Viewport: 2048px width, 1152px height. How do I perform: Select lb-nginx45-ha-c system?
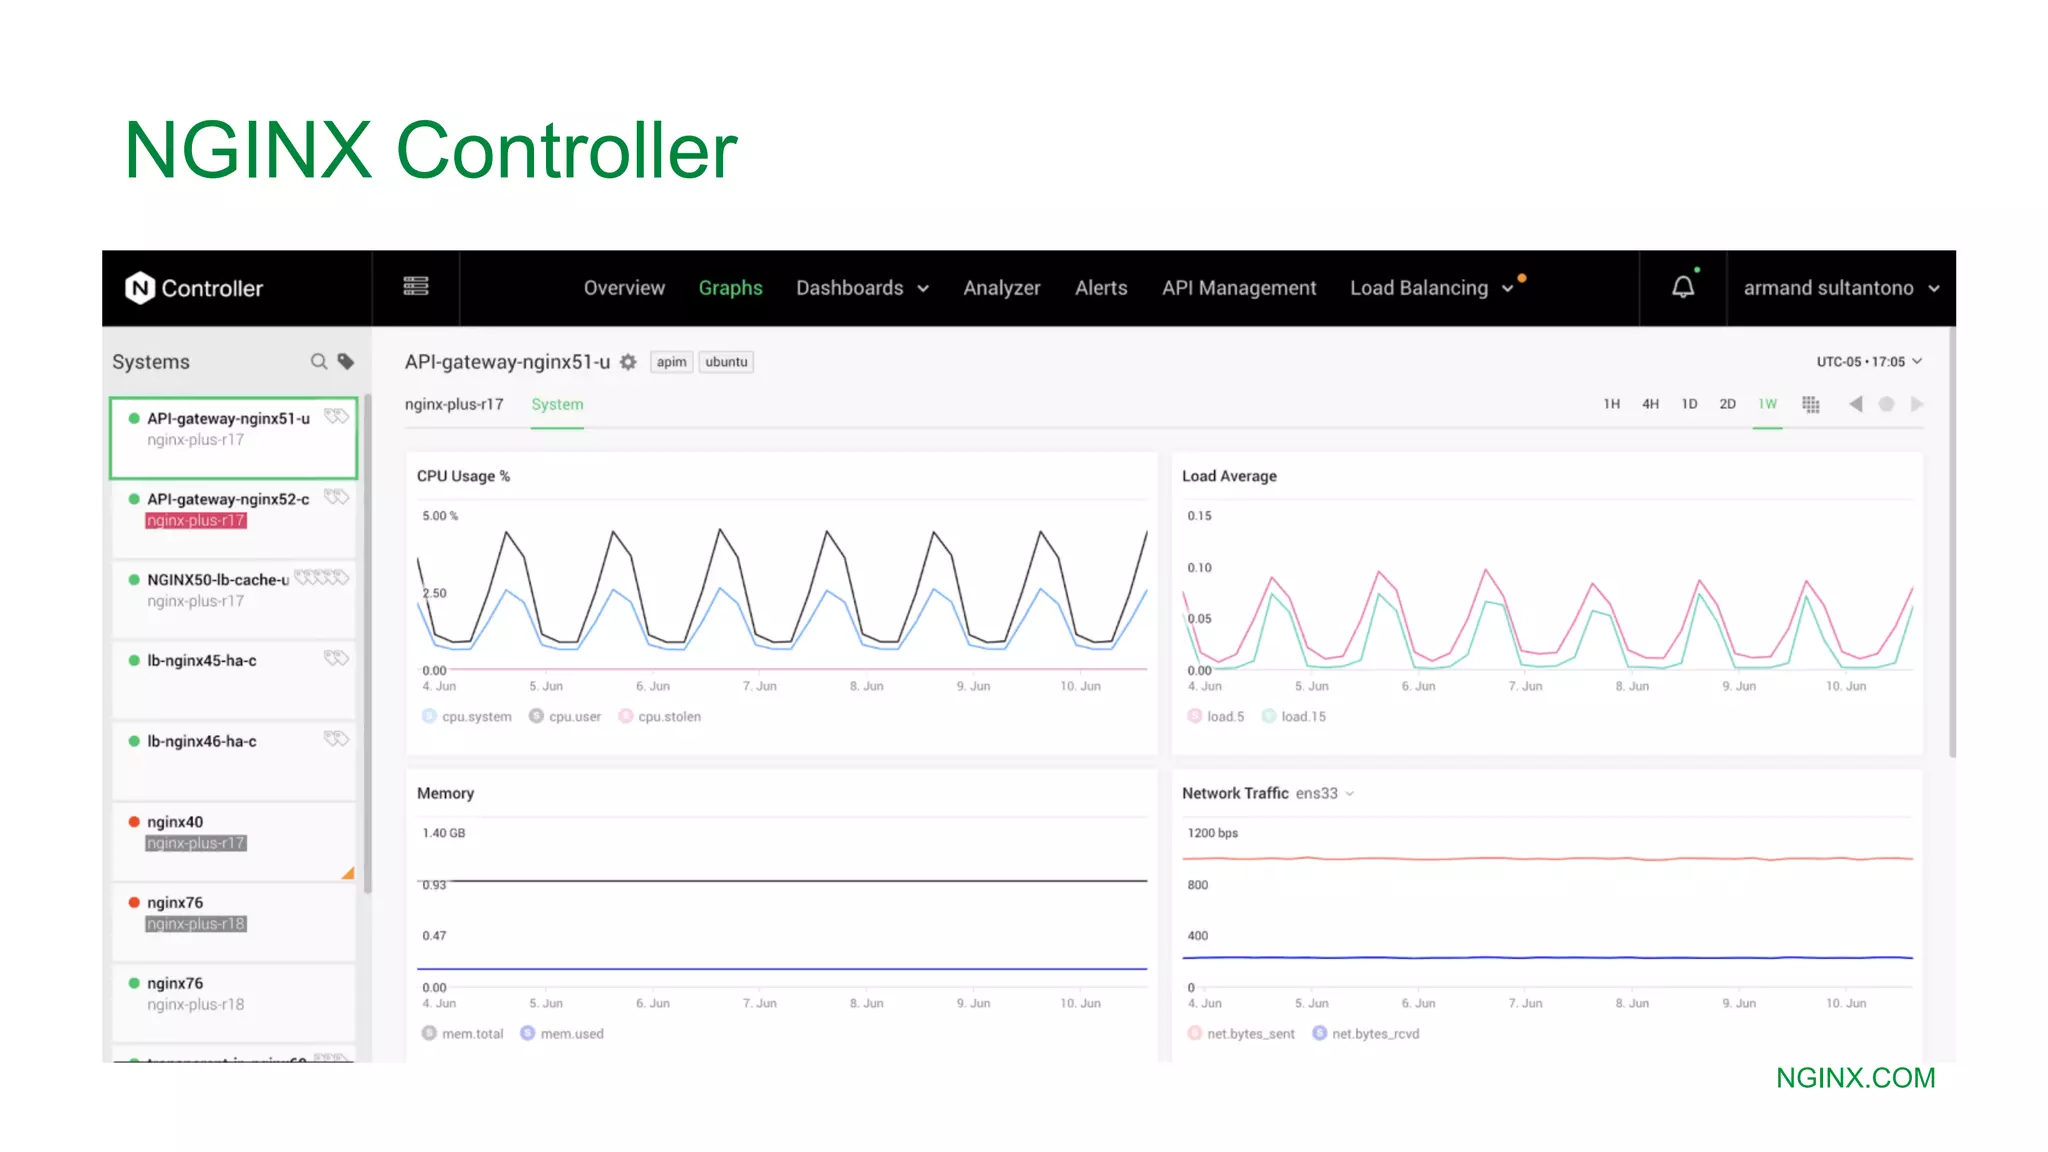[x=233, y=680]
